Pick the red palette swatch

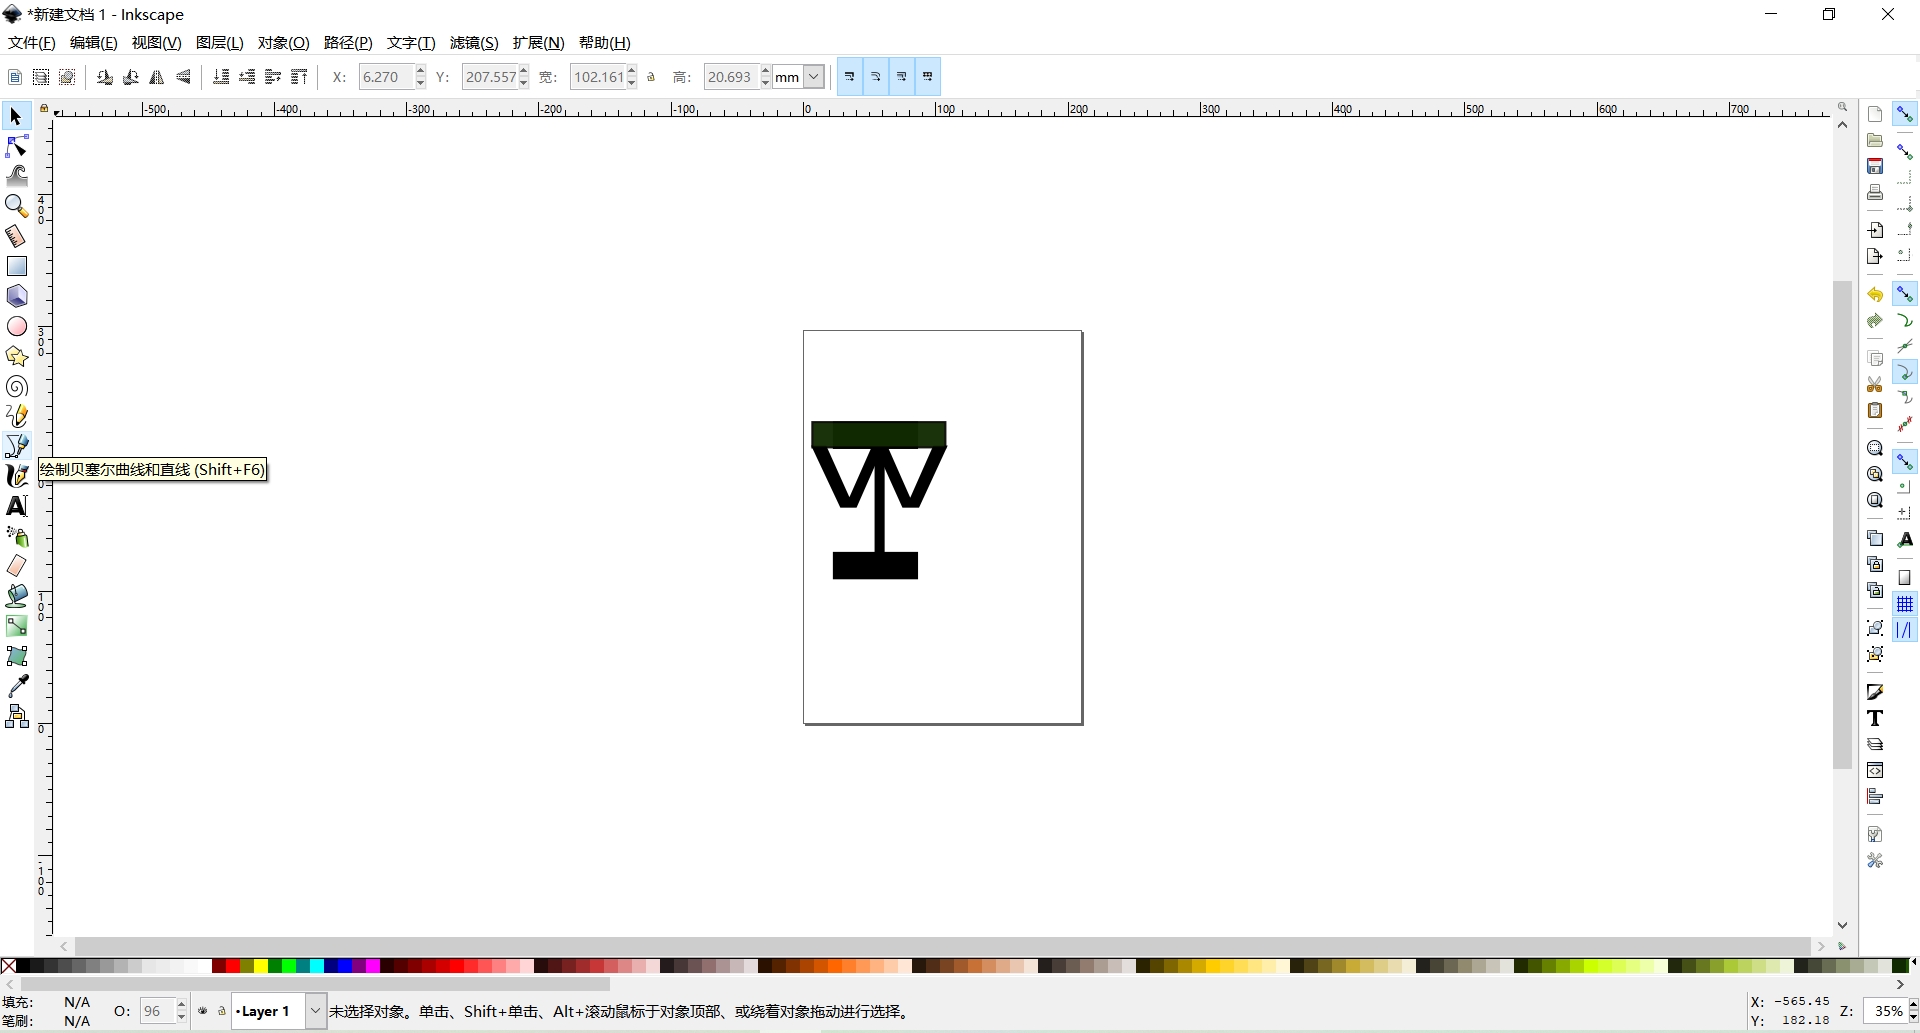pyautogui.click(x=232, y=966)
